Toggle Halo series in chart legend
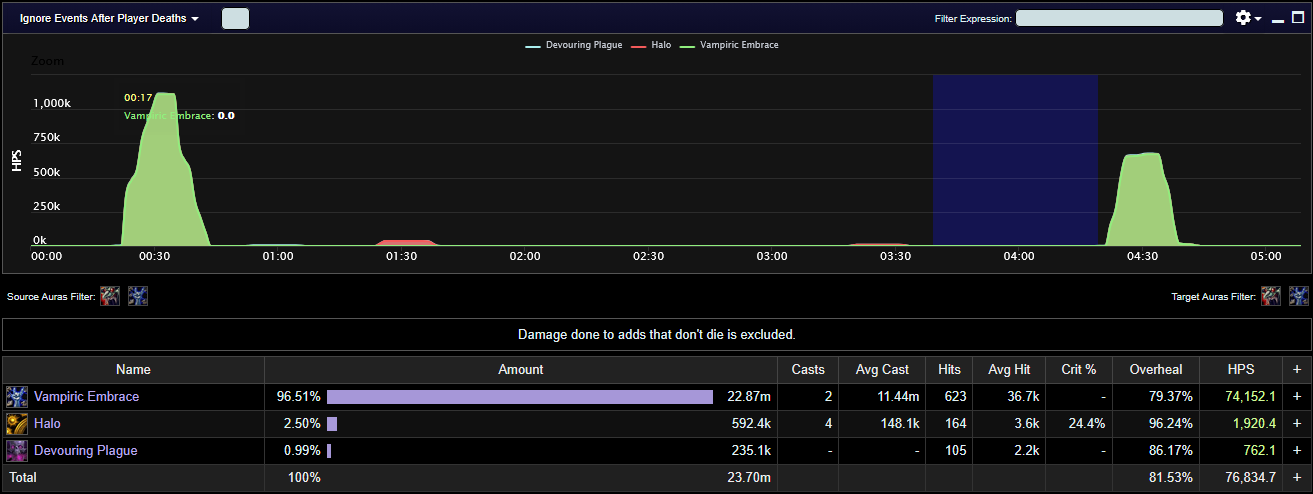 653,45
